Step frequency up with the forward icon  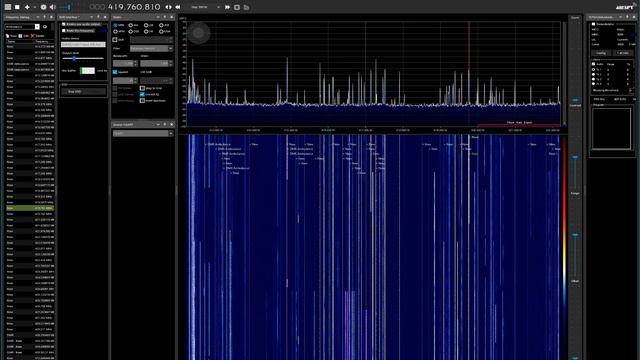227,7
